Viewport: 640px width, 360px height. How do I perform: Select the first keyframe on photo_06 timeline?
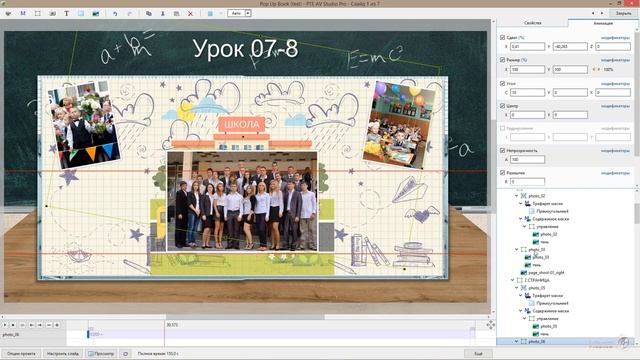click(88, 334)
